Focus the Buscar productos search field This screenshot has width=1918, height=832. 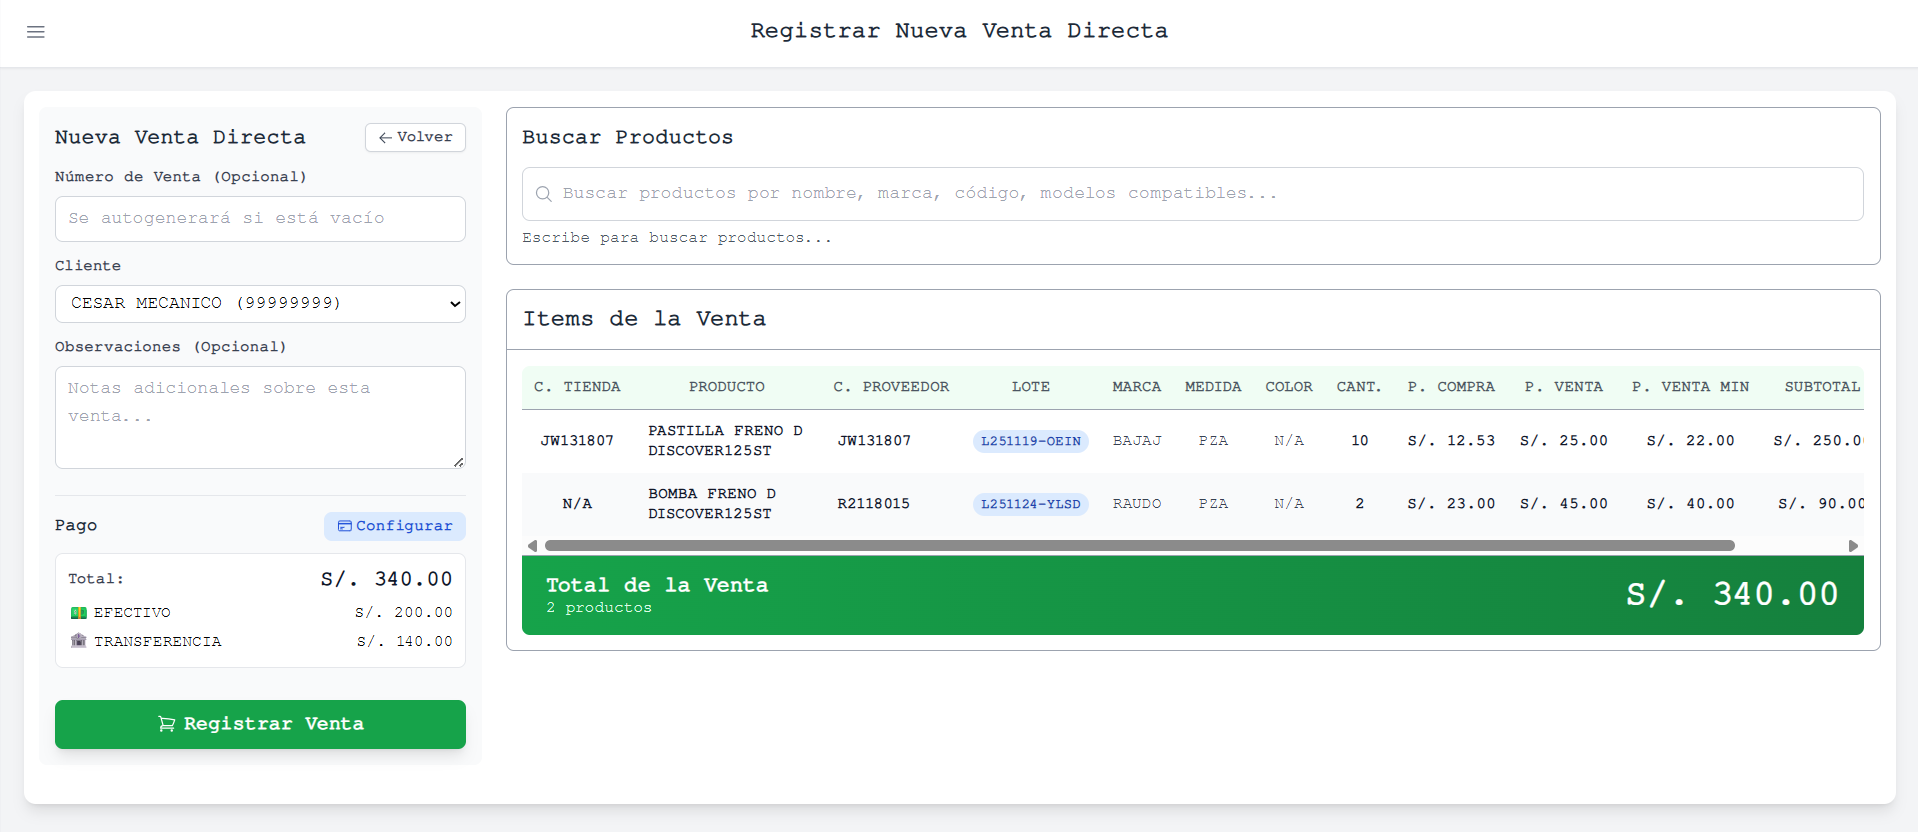click(1192, 194)
